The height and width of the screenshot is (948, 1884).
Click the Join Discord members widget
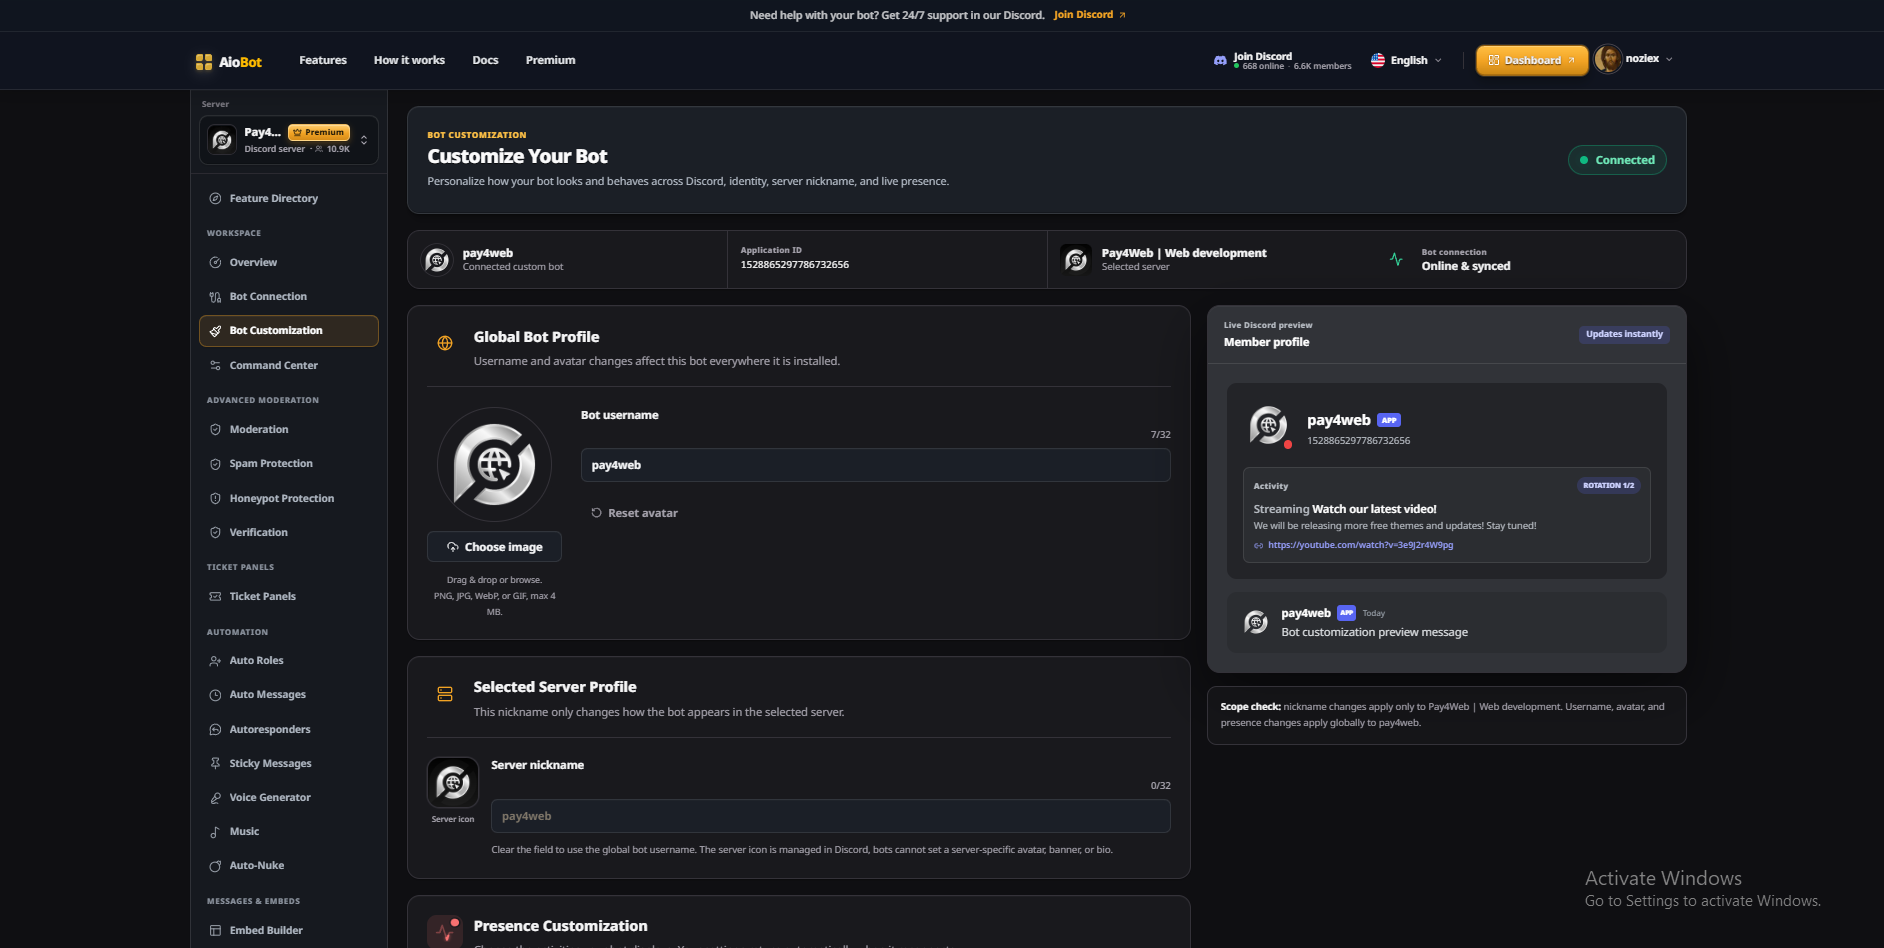[x=1282, y=61]
